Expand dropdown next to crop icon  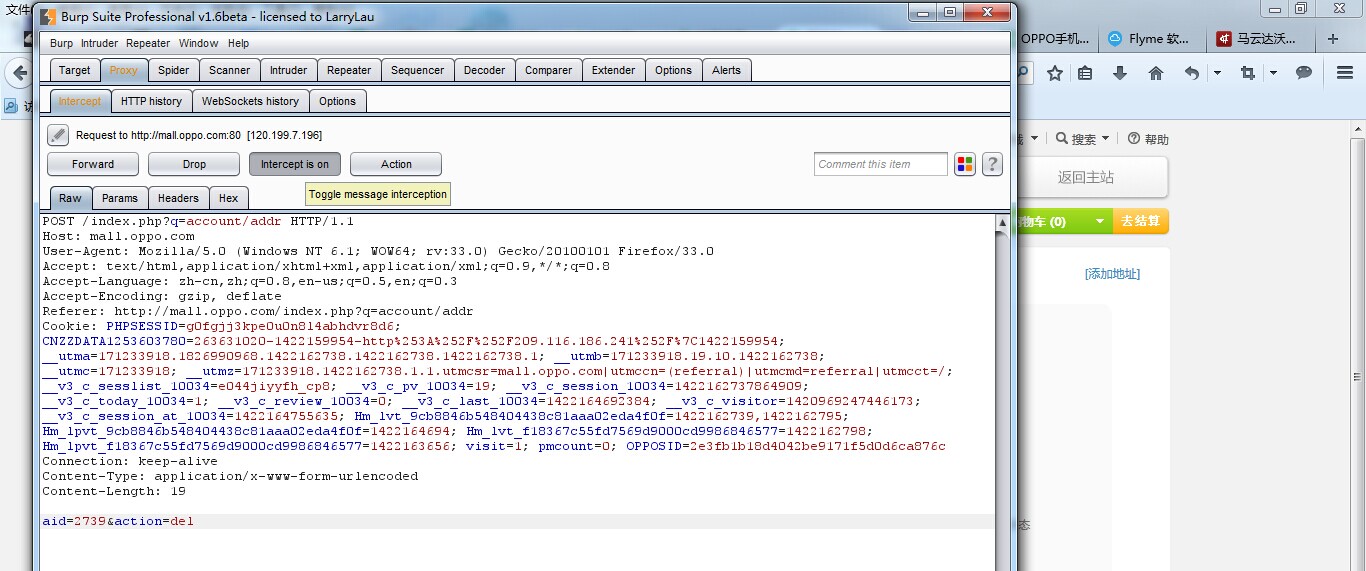point(1273,73)
